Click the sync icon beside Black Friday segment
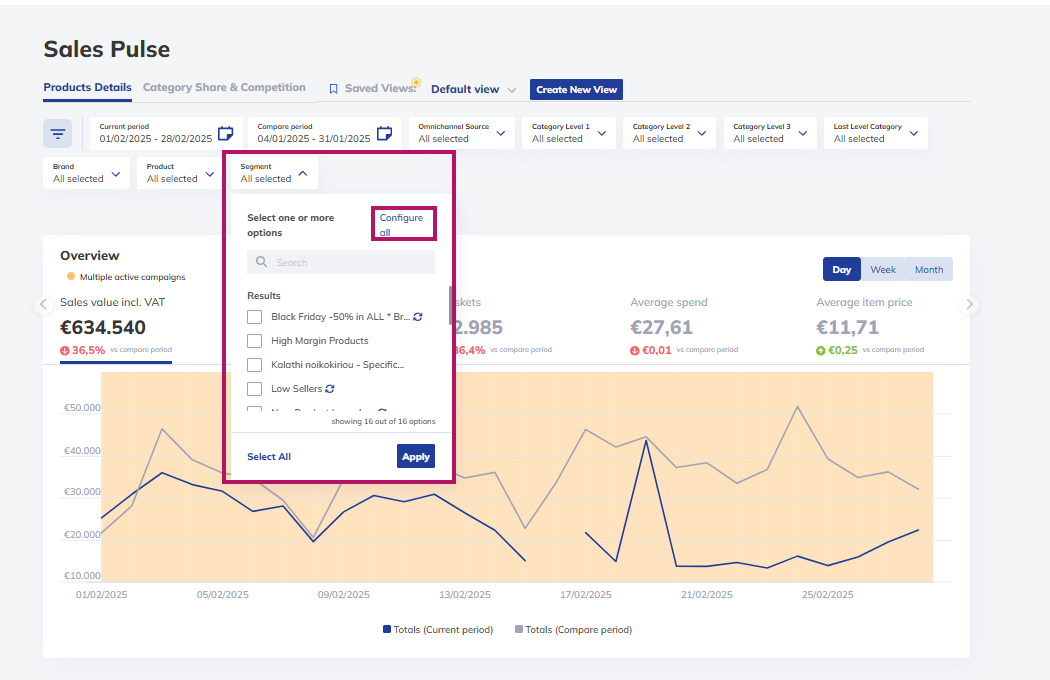Viewport: 1050px width, 680px height. (418, 317)
